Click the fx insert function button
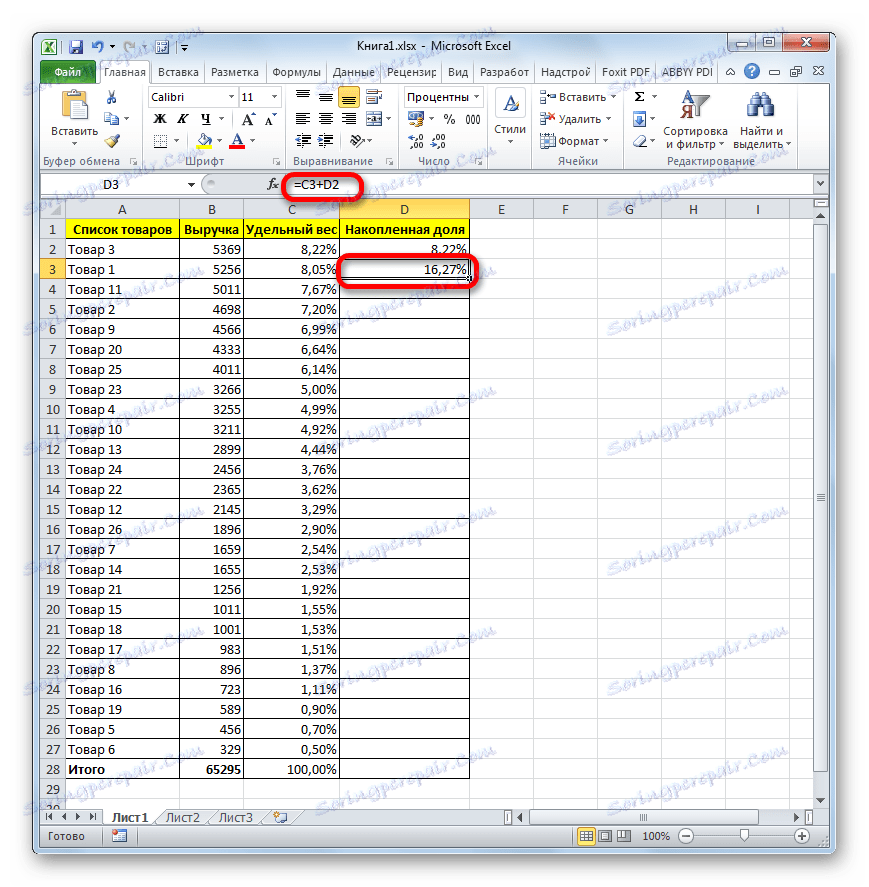The width and height of the screenshot is (869, 887). point(273,184)
